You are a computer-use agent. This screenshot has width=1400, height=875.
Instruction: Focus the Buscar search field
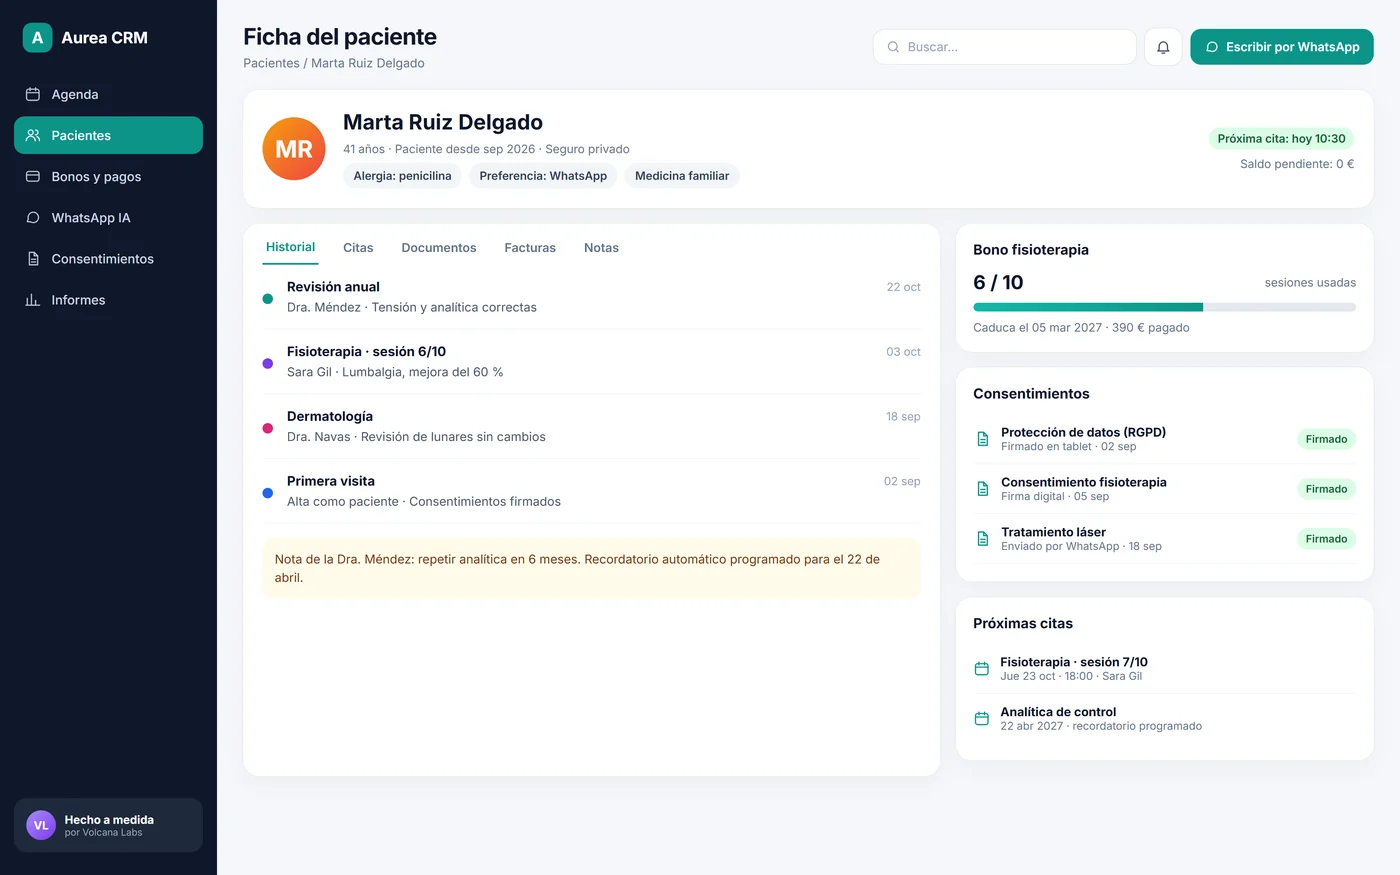point(1004,47)
